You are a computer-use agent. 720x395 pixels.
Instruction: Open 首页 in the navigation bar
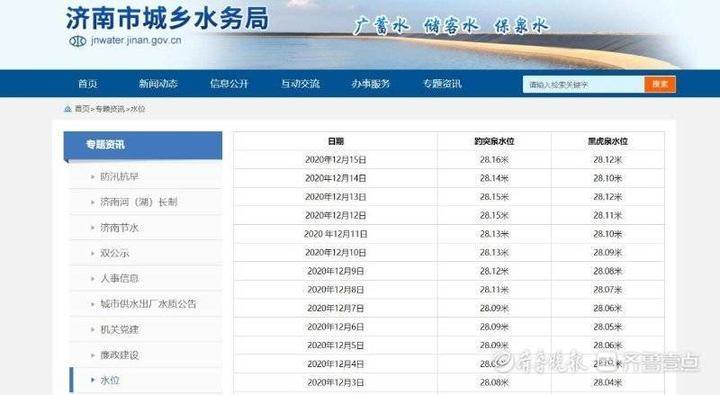pyautogui.click(x=88, y=84)
